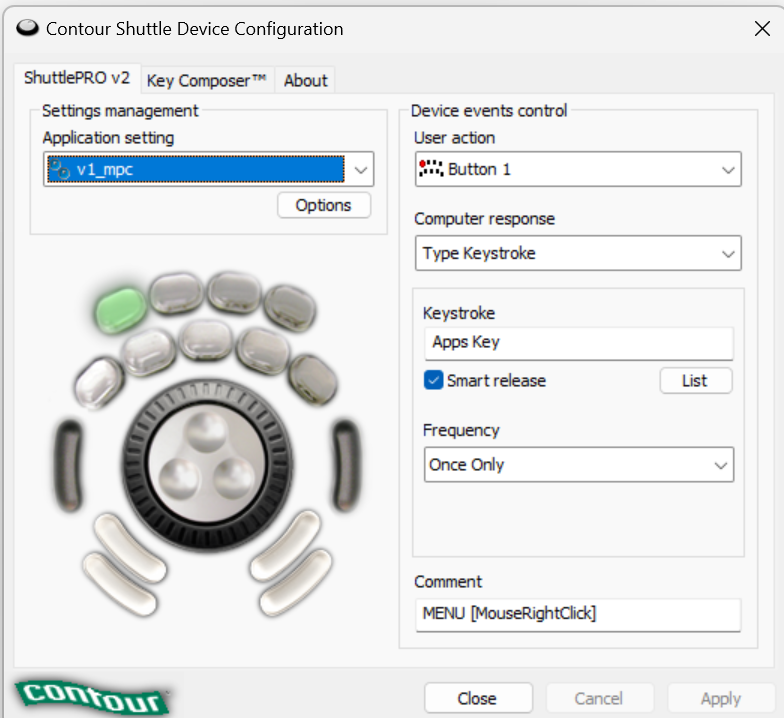Click the highlighted v1_mpc setting name

click(105, 170)
